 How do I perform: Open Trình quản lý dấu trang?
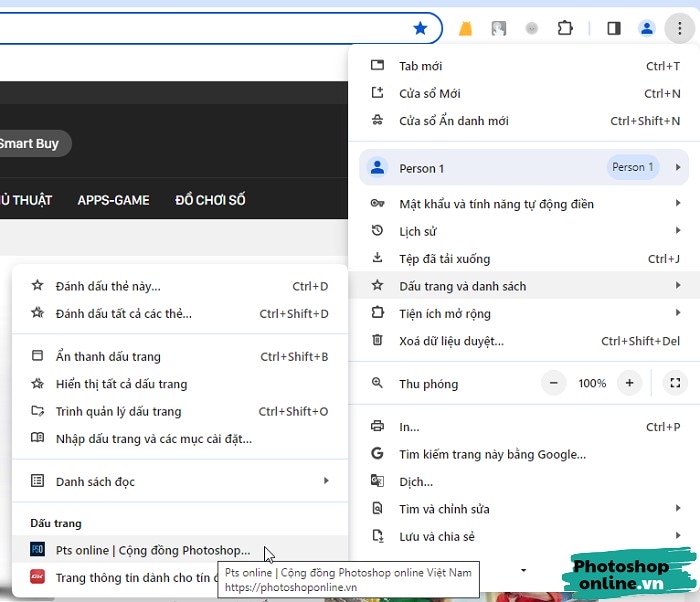click(179, 411)
